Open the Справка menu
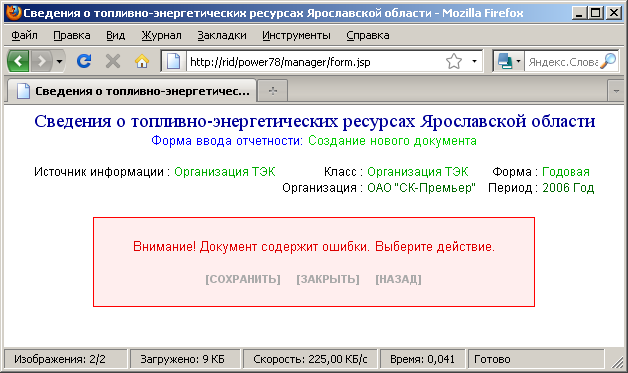Screen dimensions: 628x373 [x=368, y=35]
